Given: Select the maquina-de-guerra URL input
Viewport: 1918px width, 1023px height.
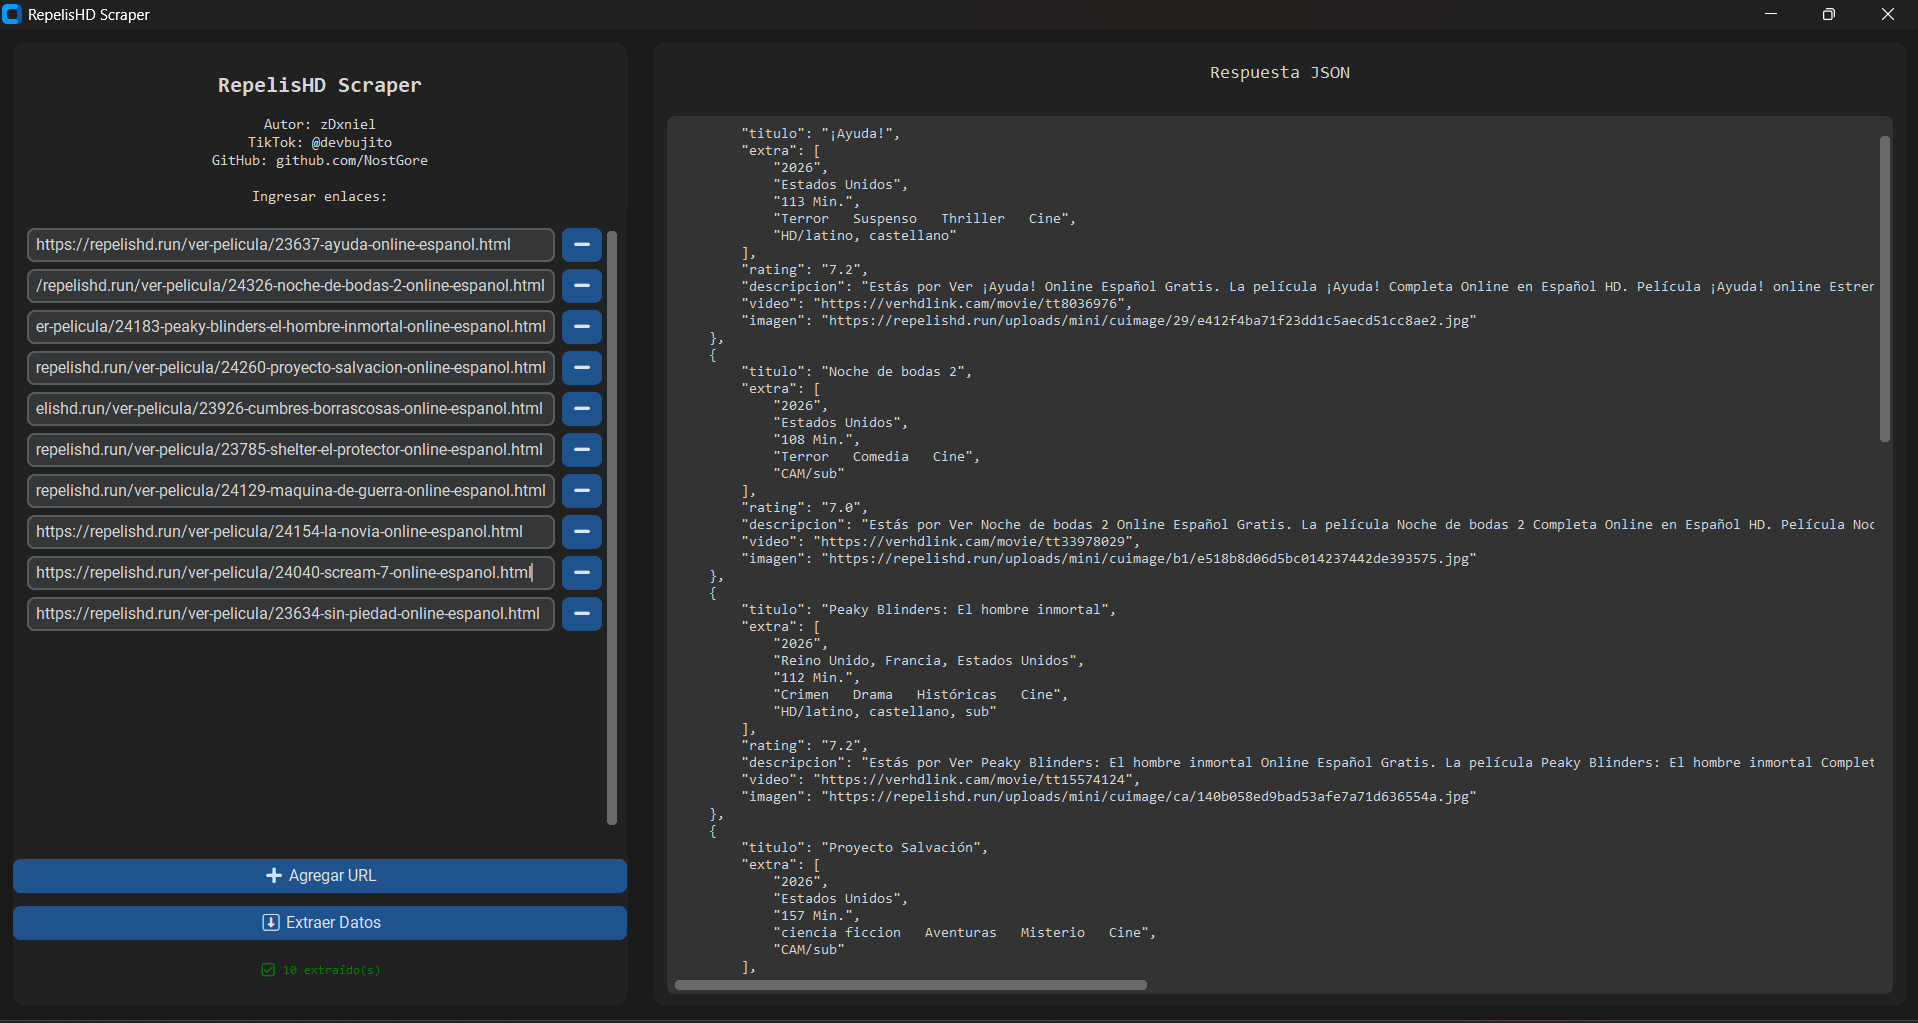Looking at the screenshot, I should coord(291,491).
